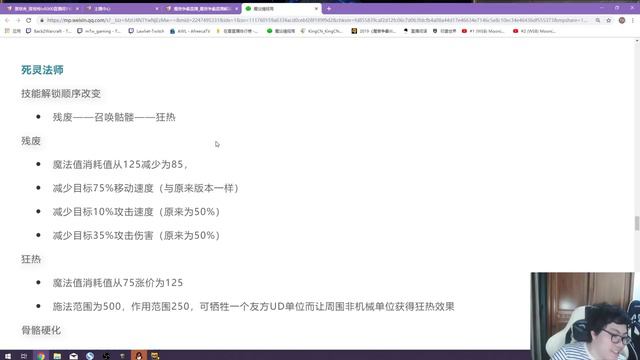The width and height of the screenshot is (640, 360).
Task: Switch to the second browser tab
Action: [122, 9]
